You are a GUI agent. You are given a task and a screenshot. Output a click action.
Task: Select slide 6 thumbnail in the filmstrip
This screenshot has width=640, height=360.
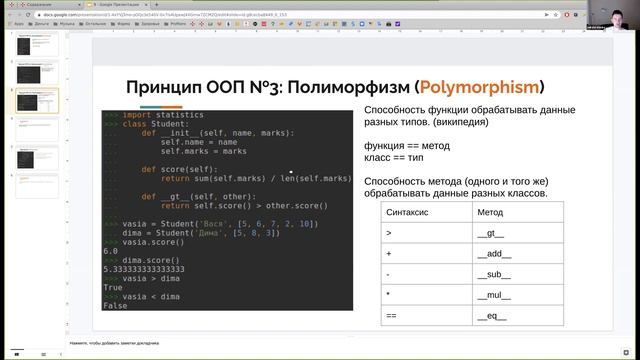pos(37,186)
